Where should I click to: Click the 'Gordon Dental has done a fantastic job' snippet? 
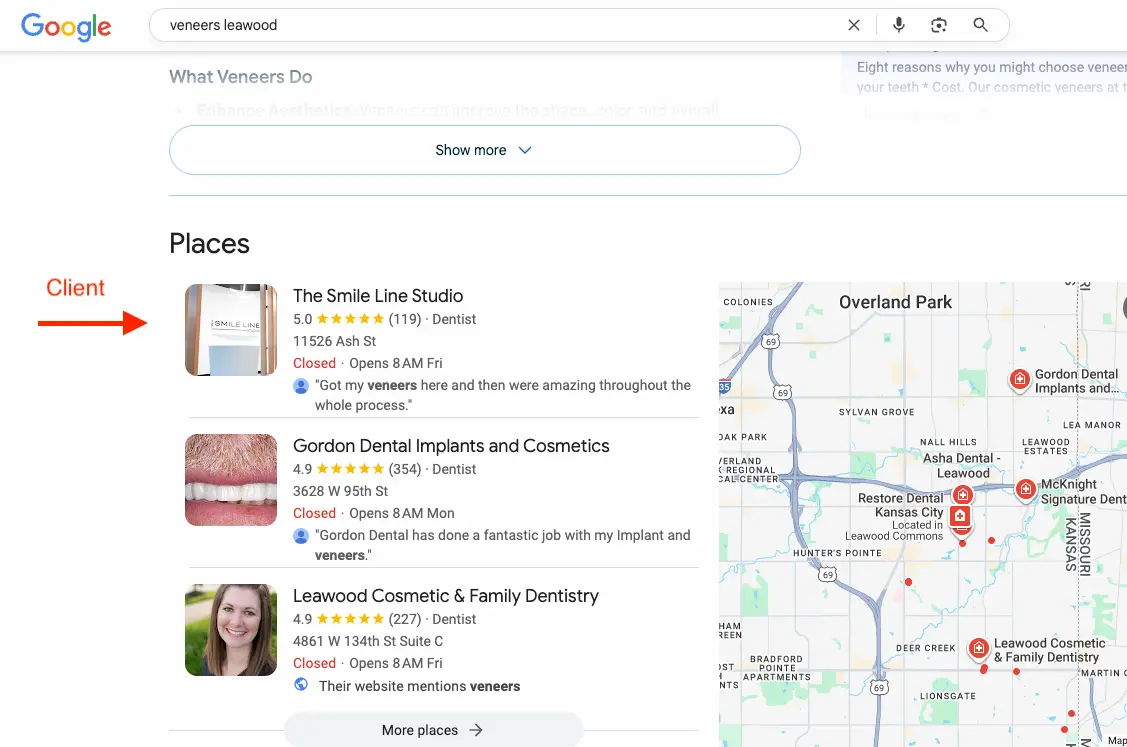click(x=502, y=545)
